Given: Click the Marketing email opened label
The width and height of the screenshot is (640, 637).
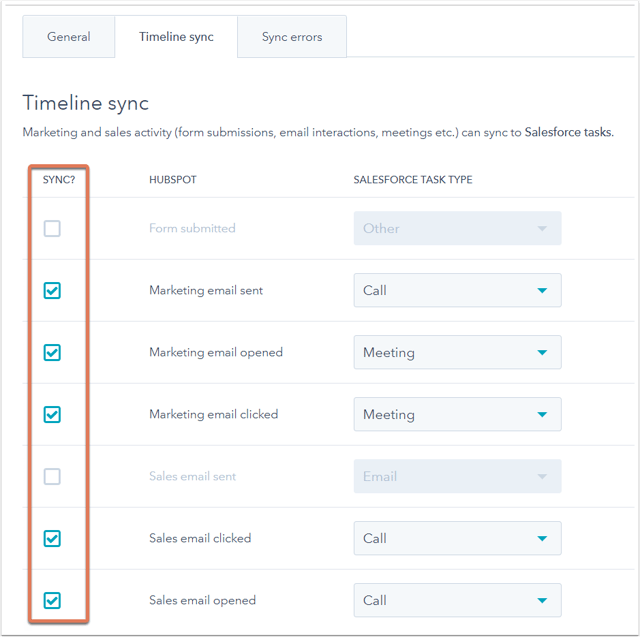Looking at the screenshot, I should tap(216, 353).
